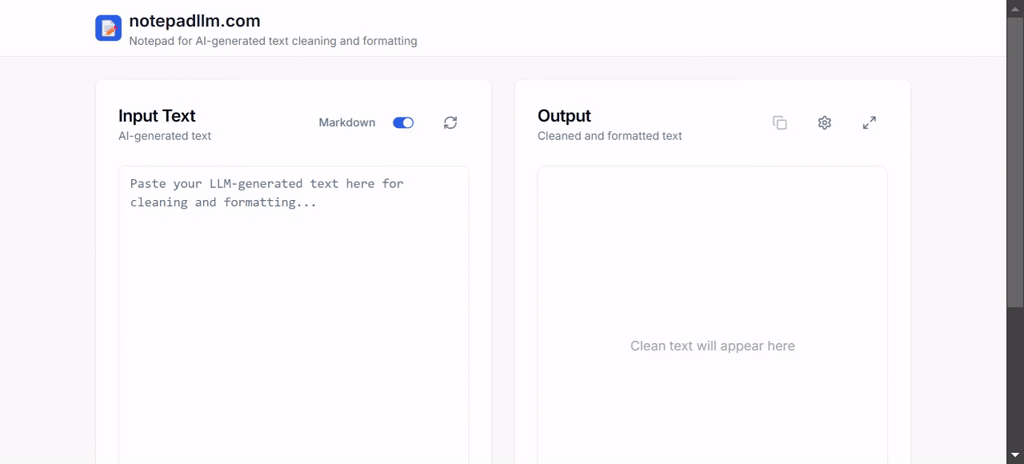Expand output panel with fullscreen arrows icon
The image size is (1024, 464).
[869, 123]
